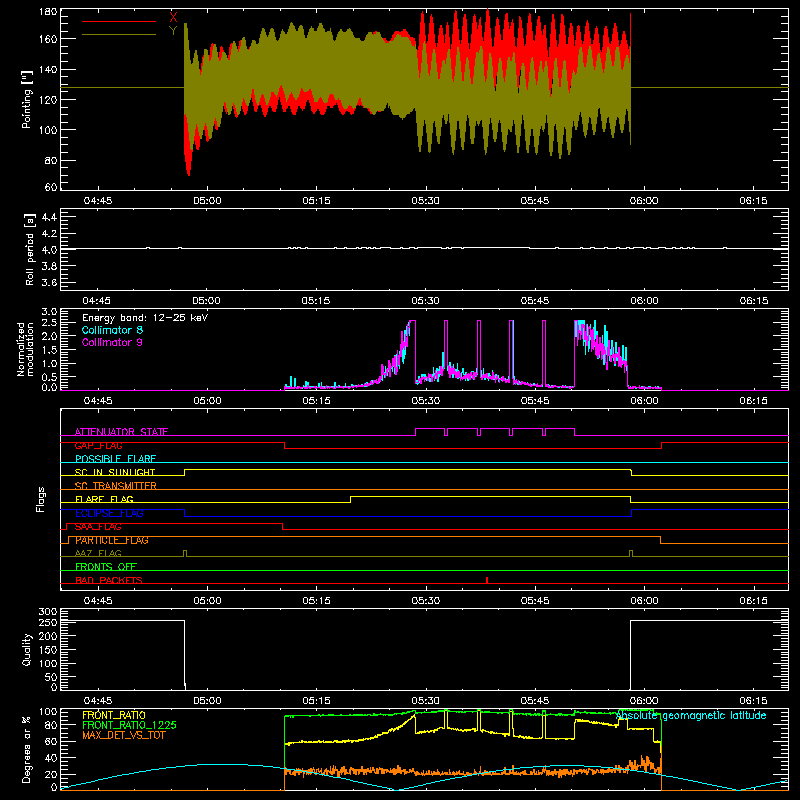Click the ATTENUATOR_STATE flag label
Image resolution: width=800 pixels, height=800 pixels.
121,432
